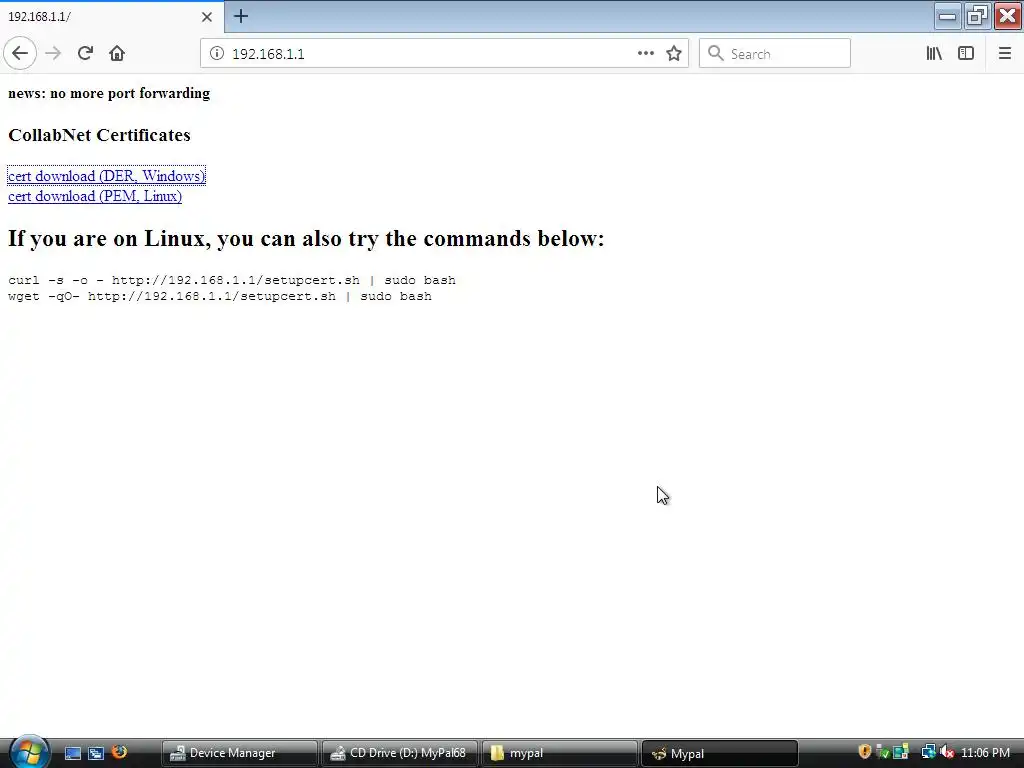Toggle the sidebar view icon
Screen dimensions: 1024x768
966,54
